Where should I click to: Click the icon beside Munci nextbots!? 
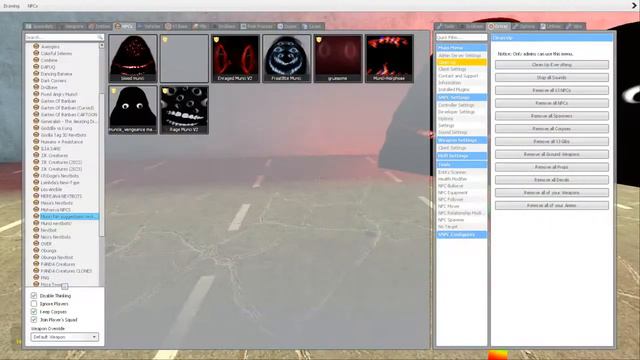click(36, 223)
